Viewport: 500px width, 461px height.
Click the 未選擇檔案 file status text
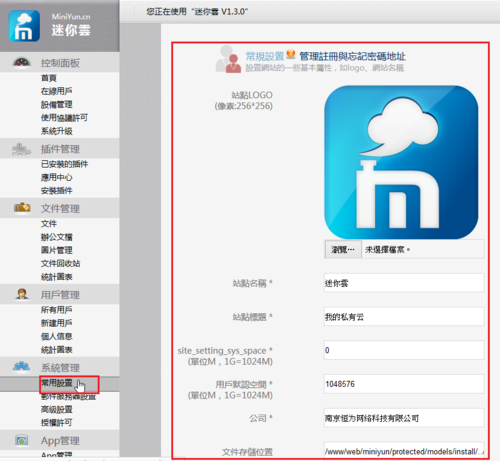(387, 249)
